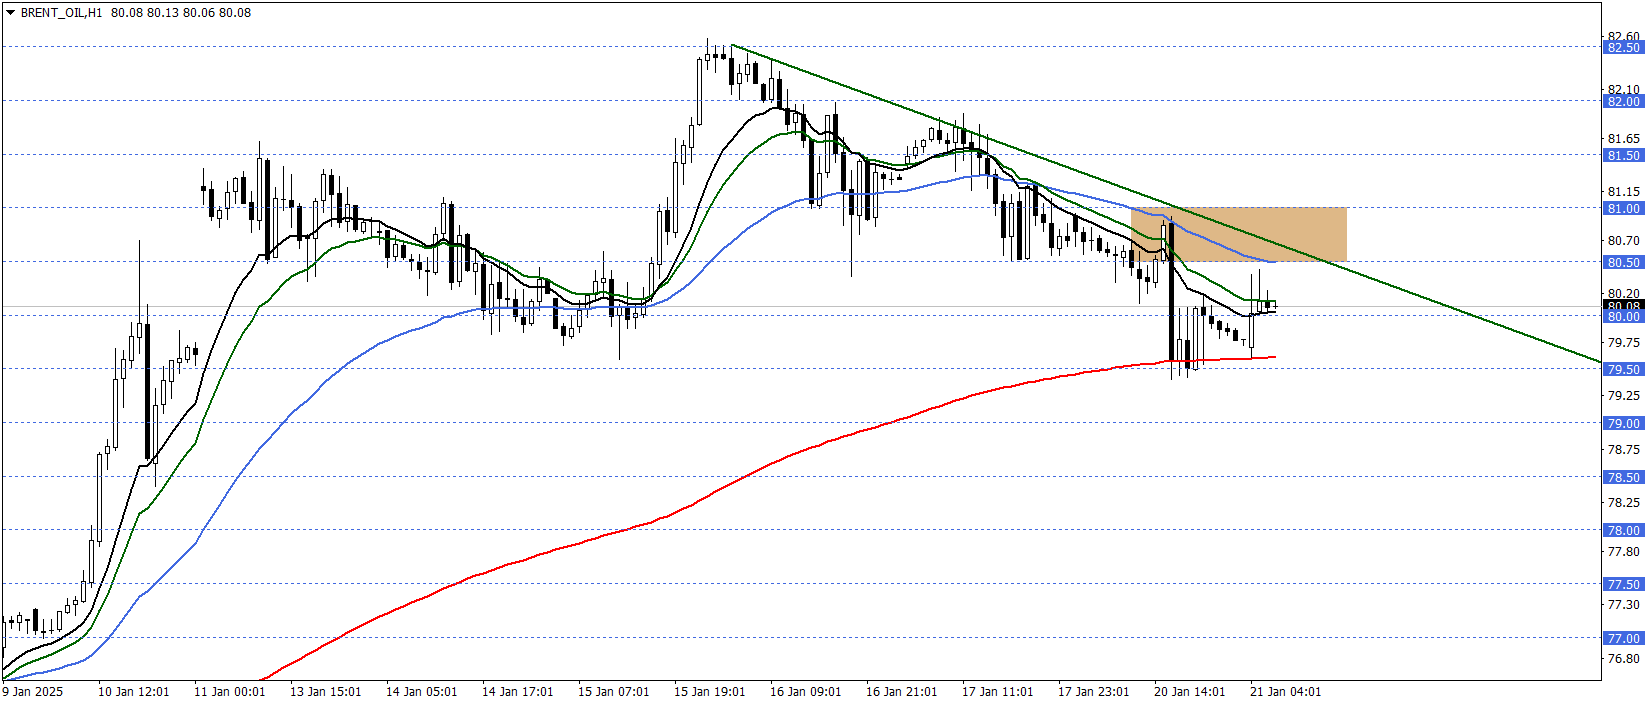This screenshot has height=704, width=1651.
Task: Select the 77.00 horizontal level price label
Action: click(x=1623, y=638)
